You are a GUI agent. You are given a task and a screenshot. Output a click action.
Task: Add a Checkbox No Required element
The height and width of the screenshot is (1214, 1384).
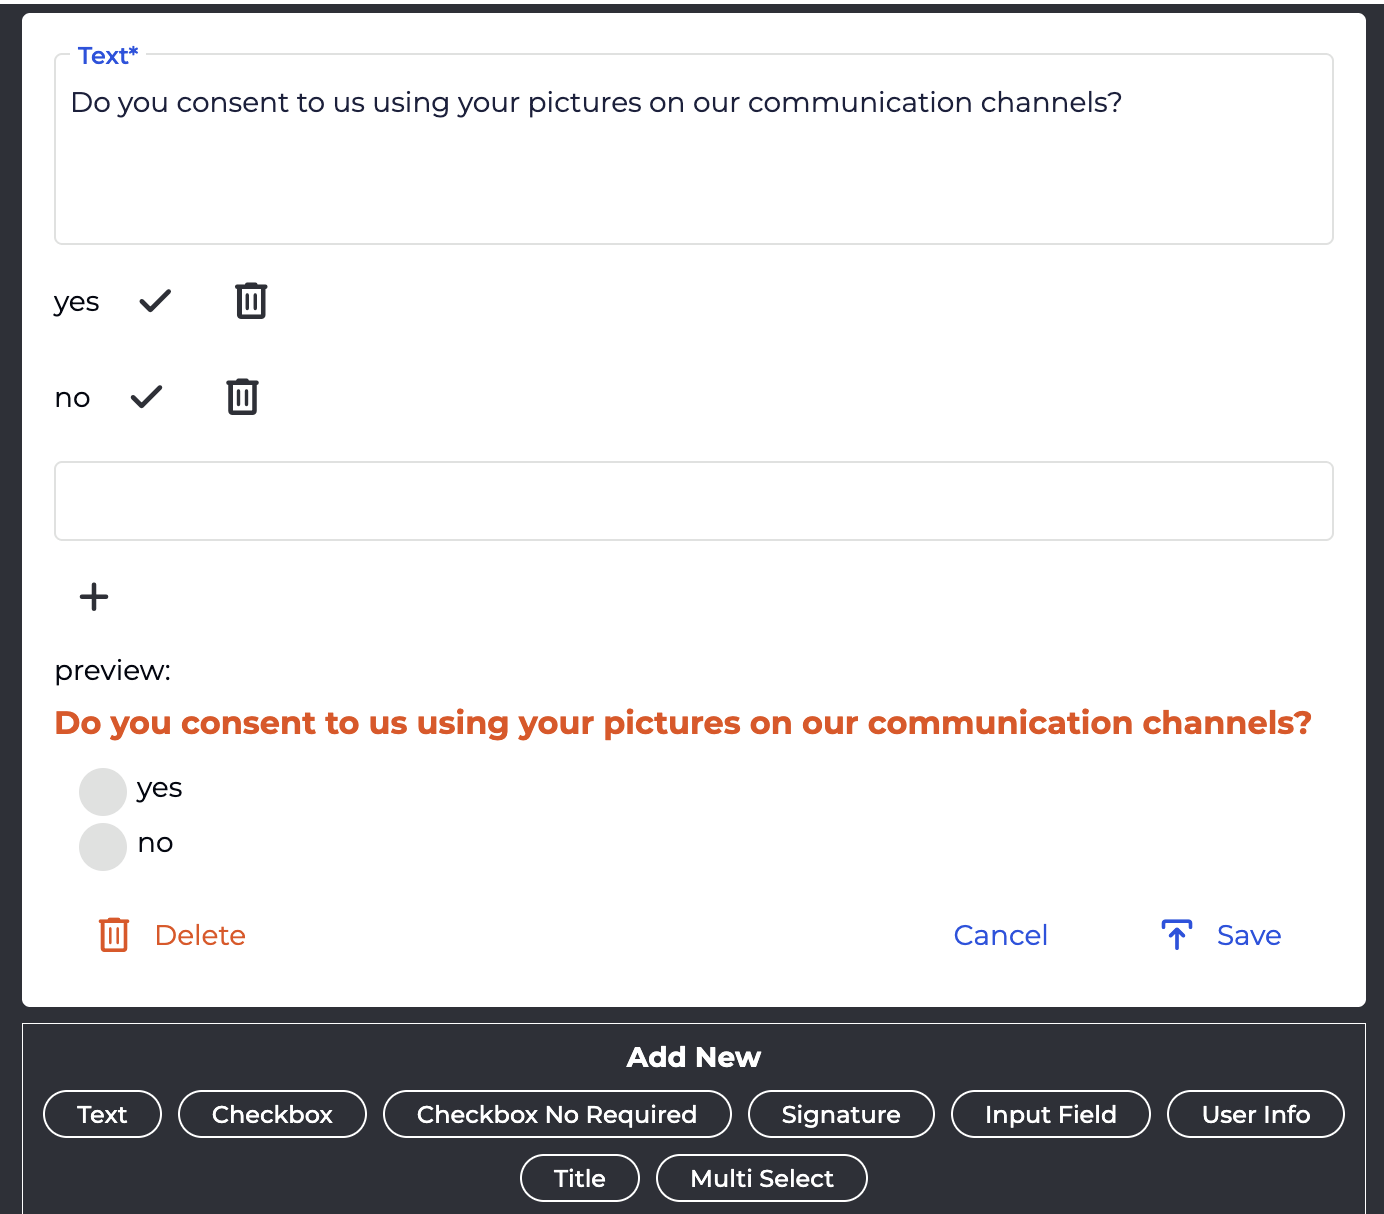[x=557, y=1114]
